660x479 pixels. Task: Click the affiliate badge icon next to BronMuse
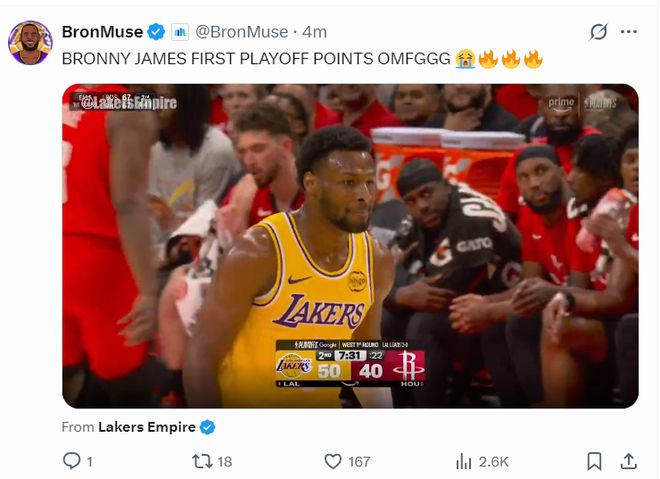[180, 32]
